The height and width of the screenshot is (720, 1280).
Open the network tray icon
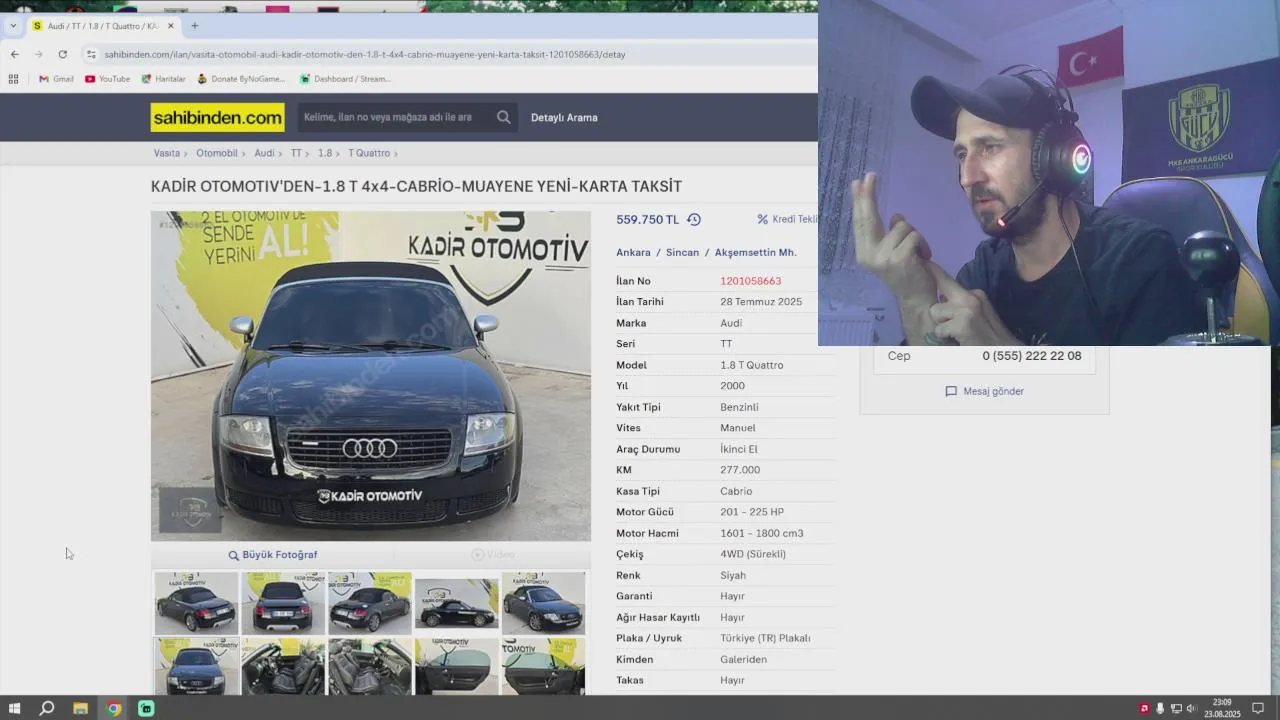[1176, 708]
